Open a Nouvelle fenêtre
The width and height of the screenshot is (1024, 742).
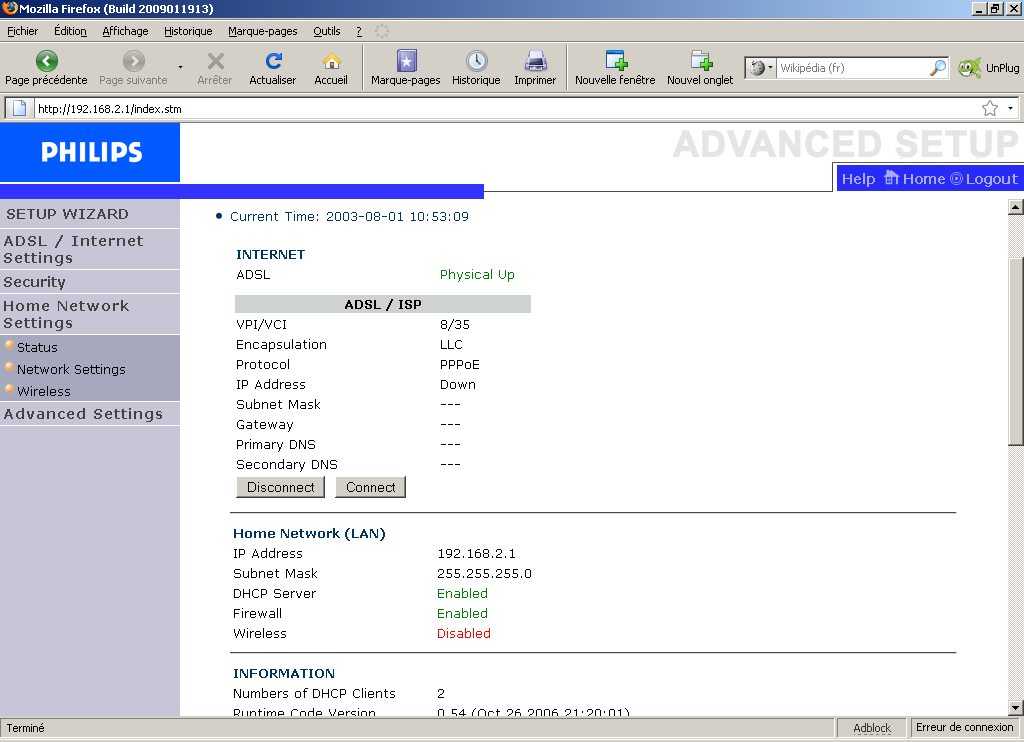click(615, 61)
